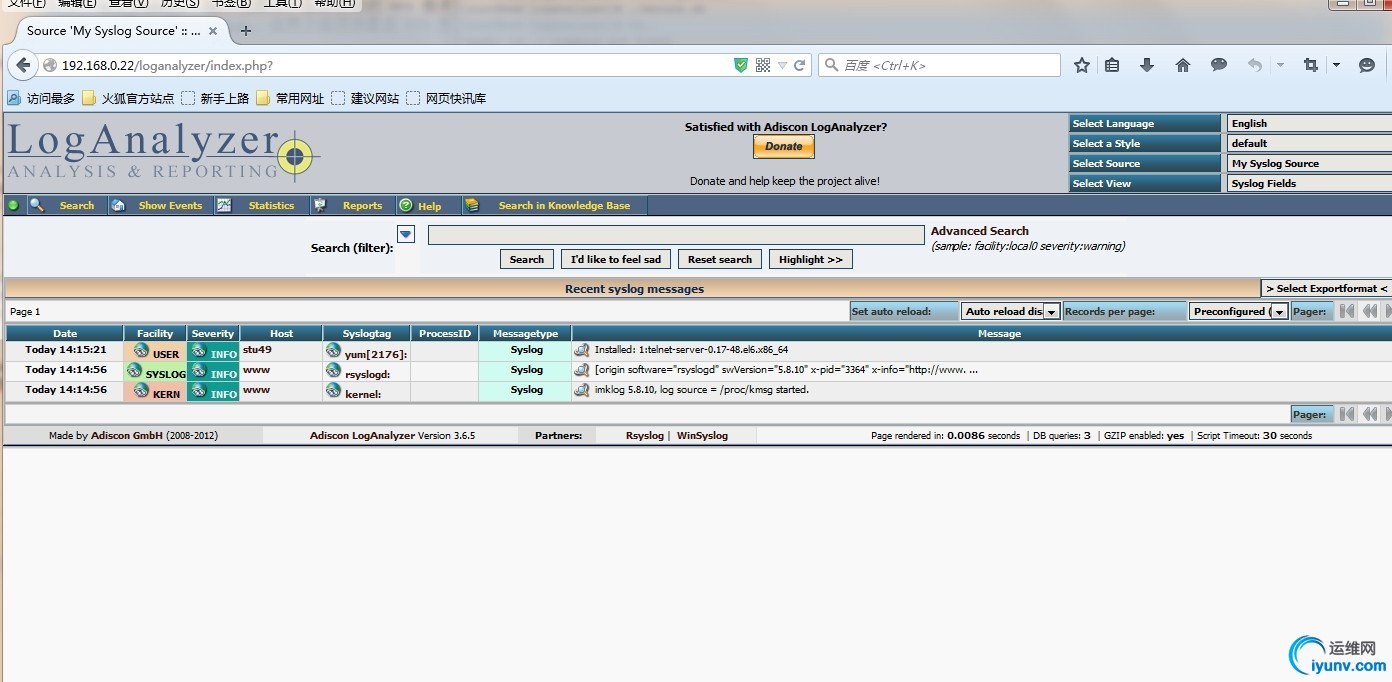Open Firefox downloads arrow icon
Viewport: 1392px width, 682px height.
[1147, 65]
